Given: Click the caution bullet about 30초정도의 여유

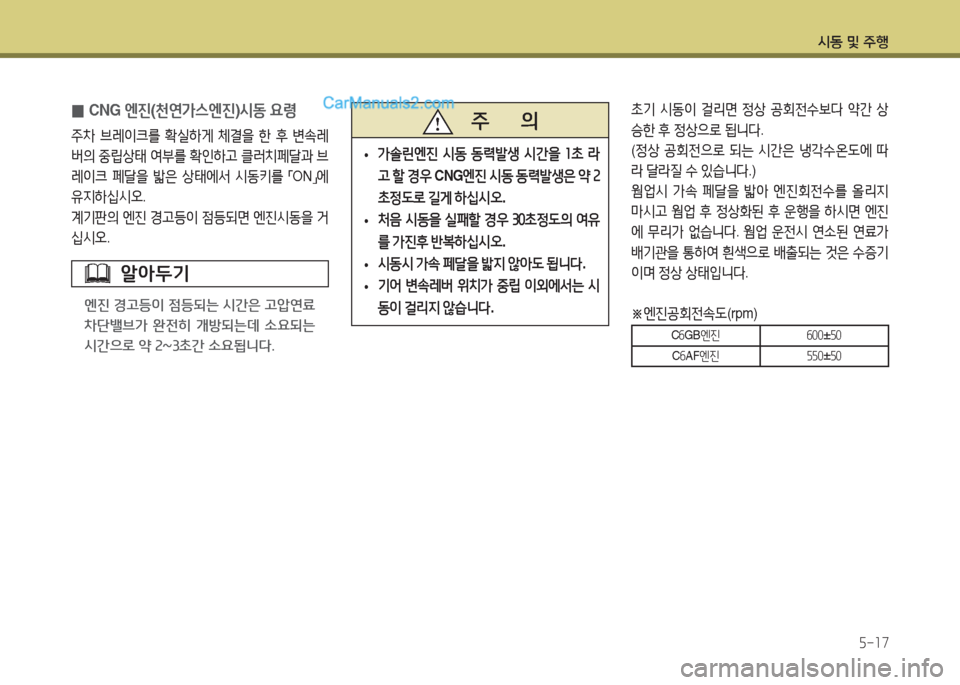Looking at the screenshot, I should [484, 230].
